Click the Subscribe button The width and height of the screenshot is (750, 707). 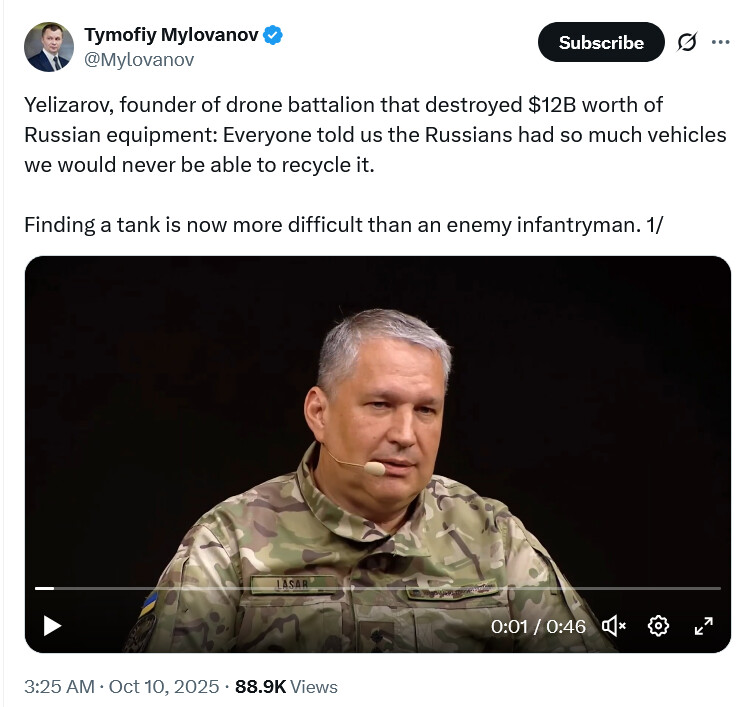pos(601,42)
